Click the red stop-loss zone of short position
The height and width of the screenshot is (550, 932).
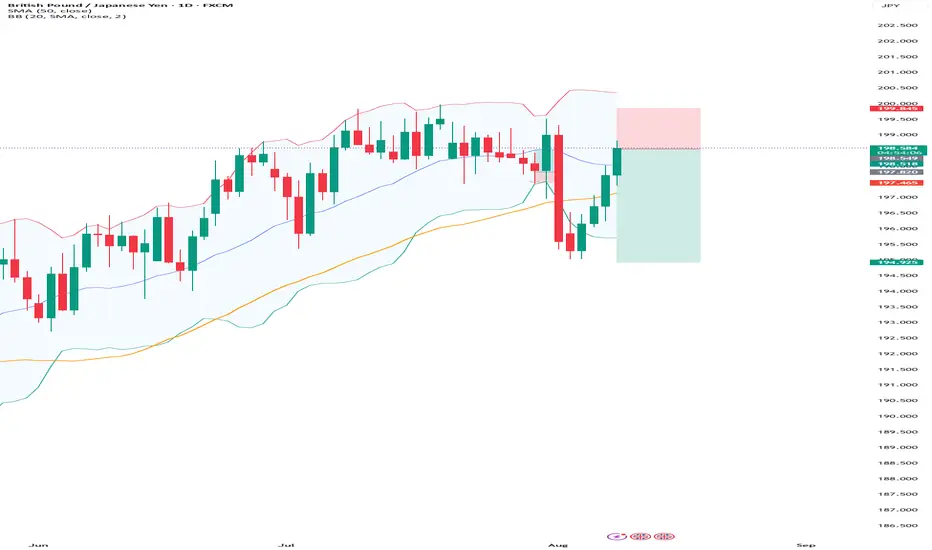click(659, 128)
